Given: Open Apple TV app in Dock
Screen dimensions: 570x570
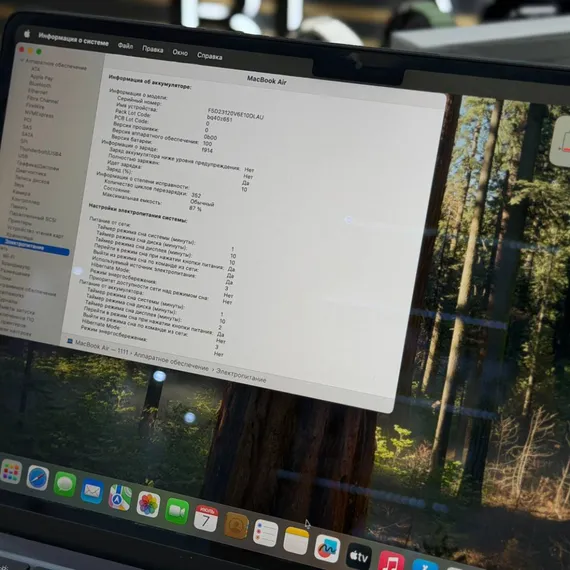Looking at the screenshot, I should click(359, 556).
